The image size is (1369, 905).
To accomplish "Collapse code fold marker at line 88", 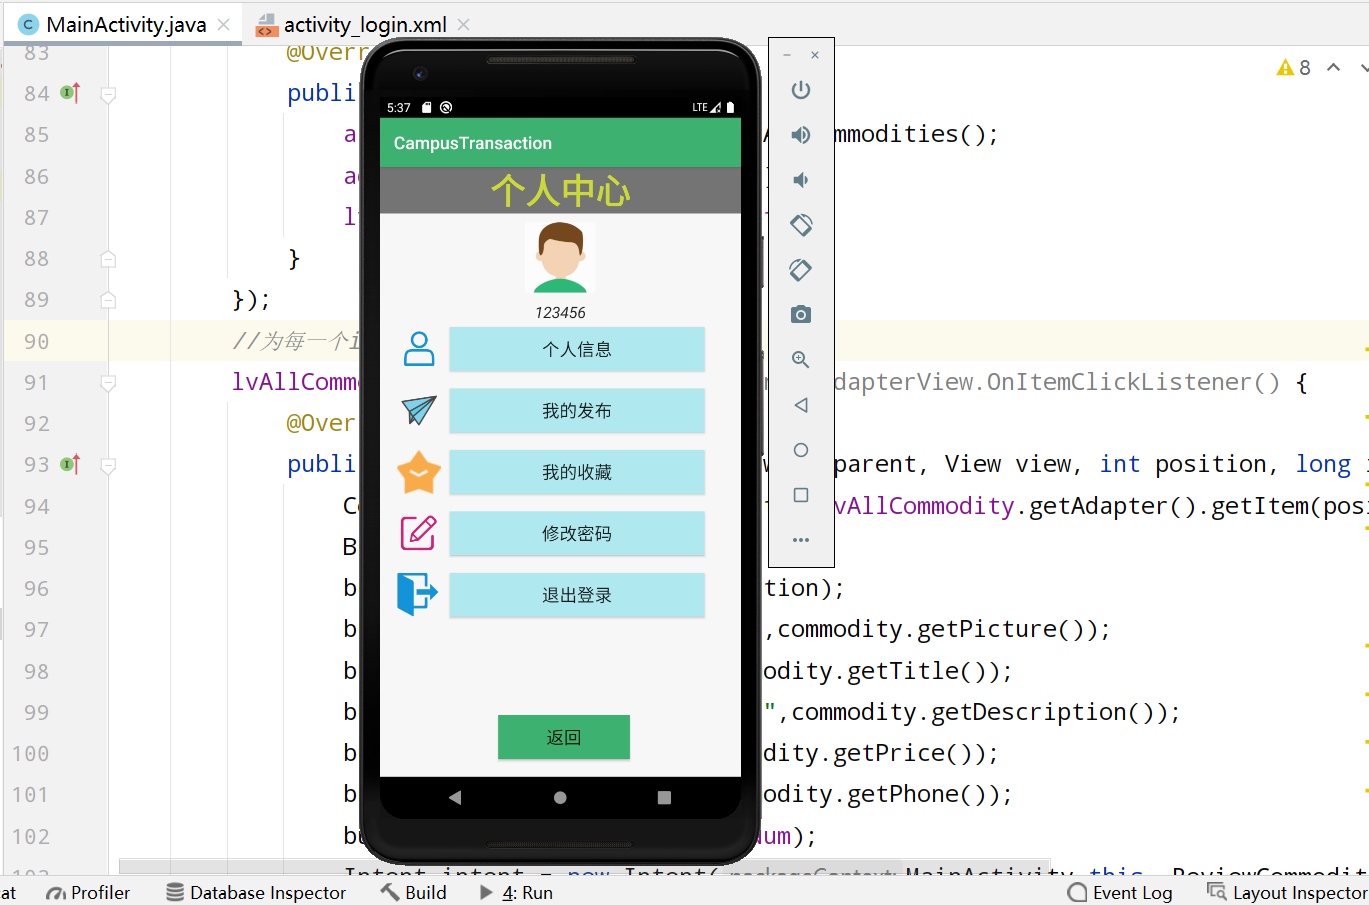I will 108,259.
